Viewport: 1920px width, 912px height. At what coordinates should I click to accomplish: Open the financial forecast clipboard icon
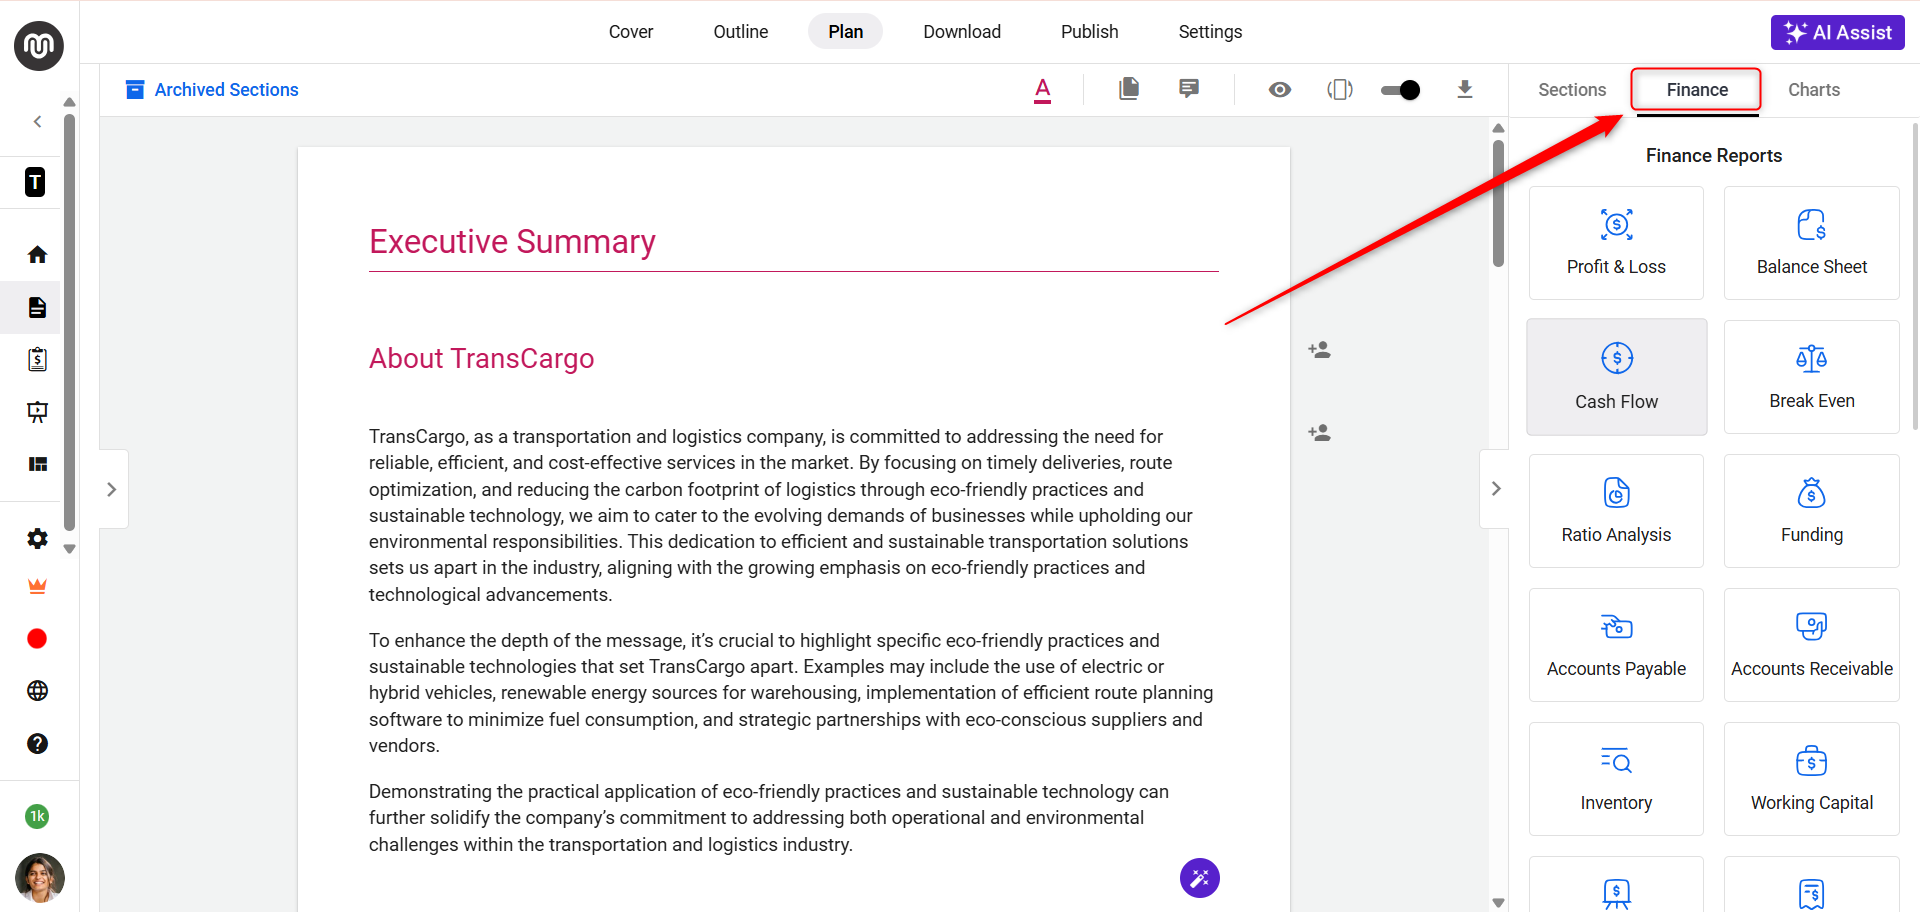click(38, 360)
